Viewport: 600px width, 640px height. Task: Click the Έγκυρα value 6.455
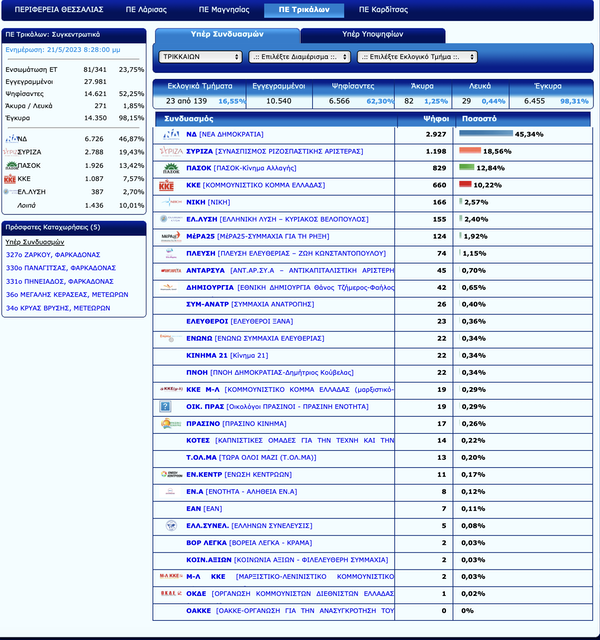click(534, 101)
